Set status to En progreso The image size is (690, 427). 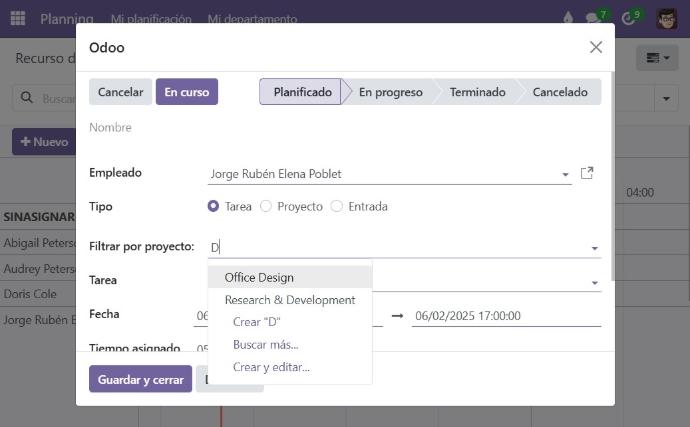pos(391,92)
